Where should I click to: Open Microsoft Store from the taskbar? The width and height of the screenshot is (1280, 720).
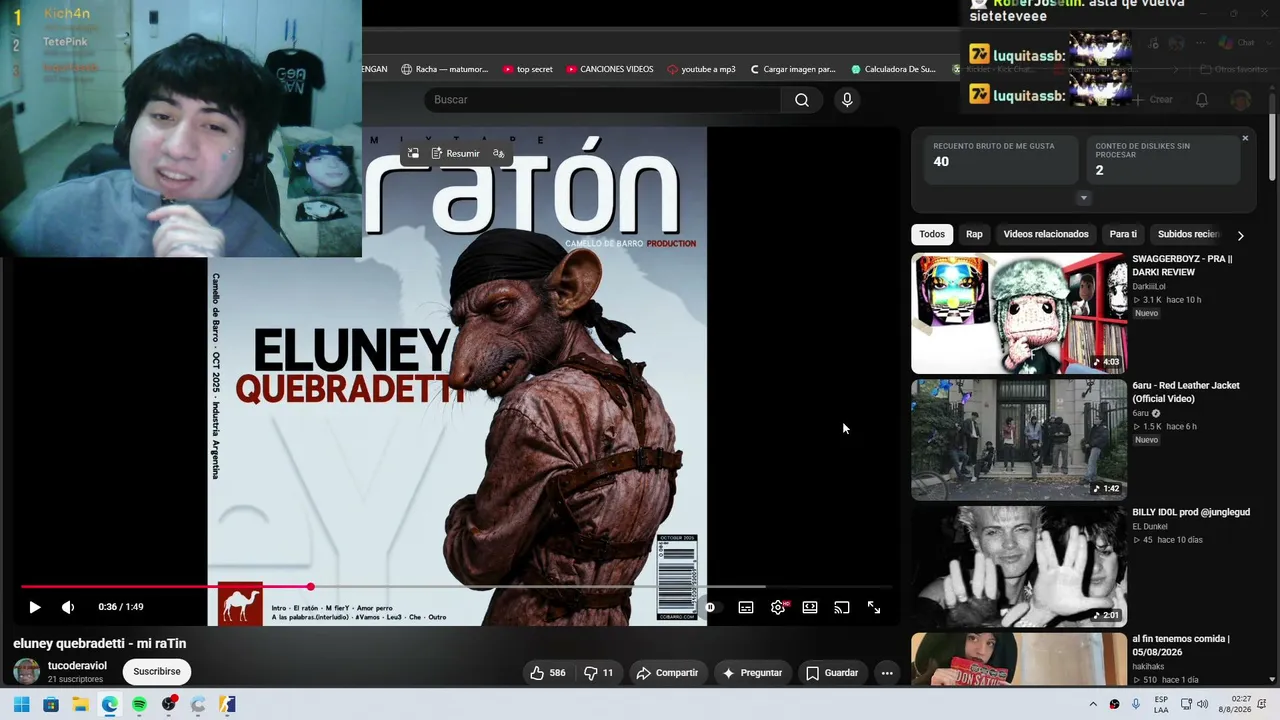(51, 704)
